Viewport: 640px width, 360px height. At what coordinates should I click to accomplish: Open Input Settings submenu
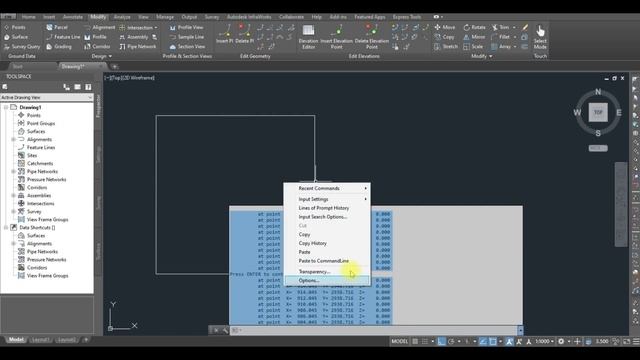pyautogui.click(x=328, y=199)
